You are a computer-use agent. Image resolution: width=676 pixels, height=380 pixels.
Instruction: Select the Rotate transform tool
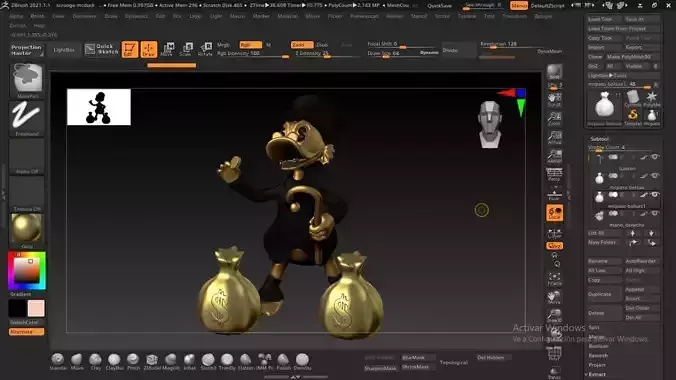click(205, 49)
